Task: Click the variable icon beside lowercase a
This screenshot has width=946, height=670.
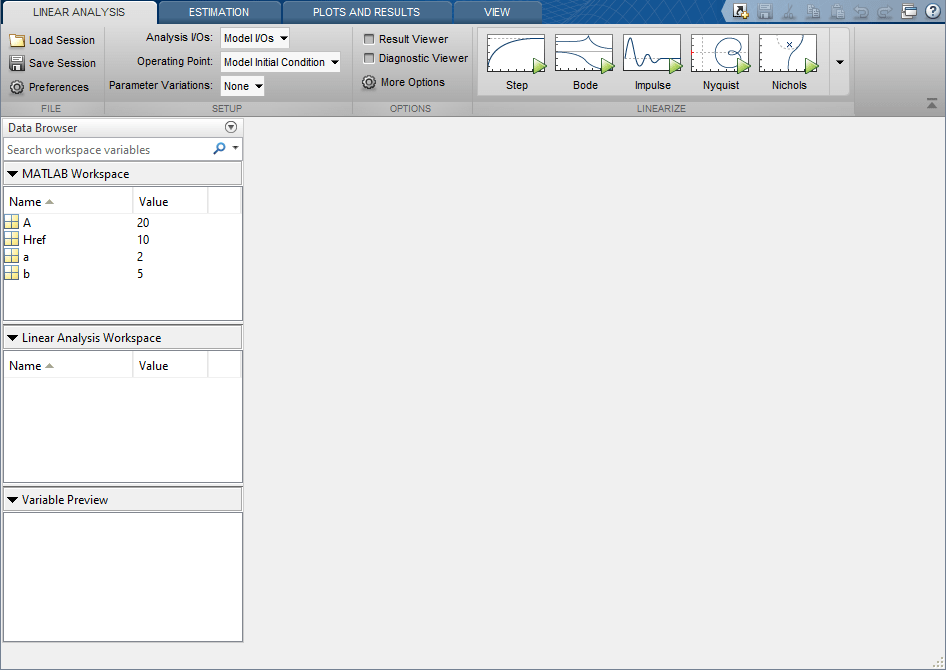Action: coord(11,256)
